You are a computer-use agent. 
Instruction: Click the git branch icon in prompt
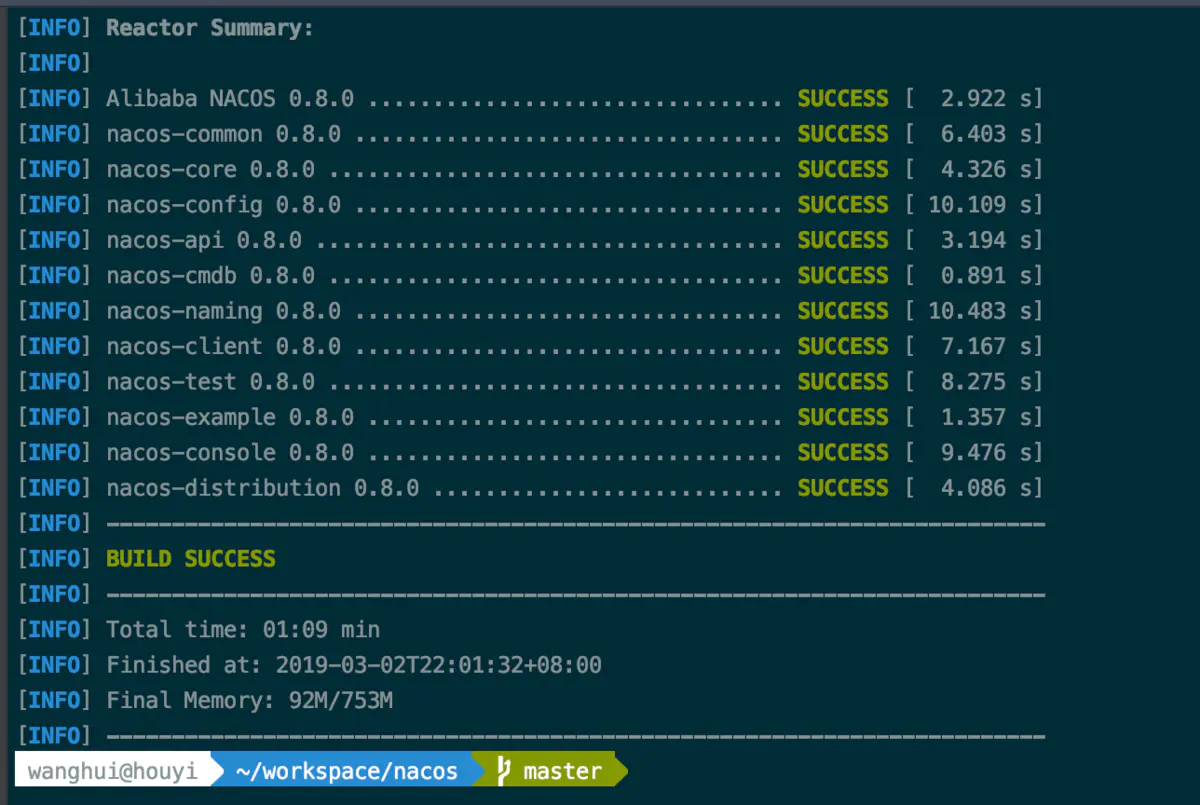[x=503, y=771]
